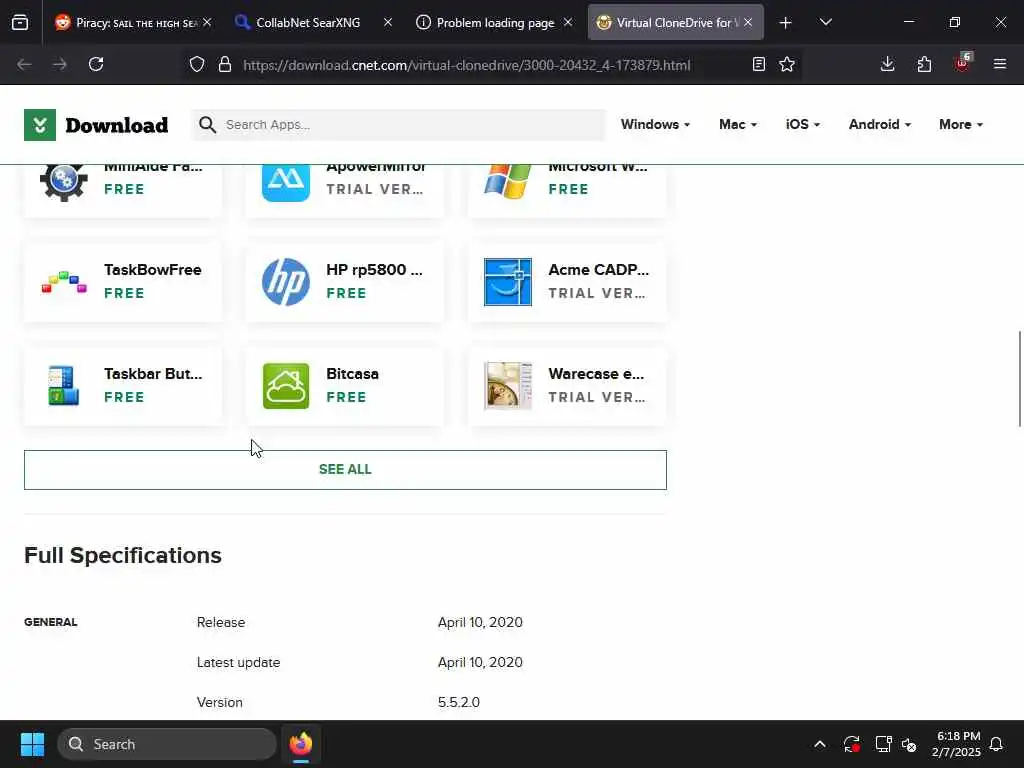The width and height of the screenshot is (1024, 768).
Task: Open the notifications bell icon
Action: 997,744
